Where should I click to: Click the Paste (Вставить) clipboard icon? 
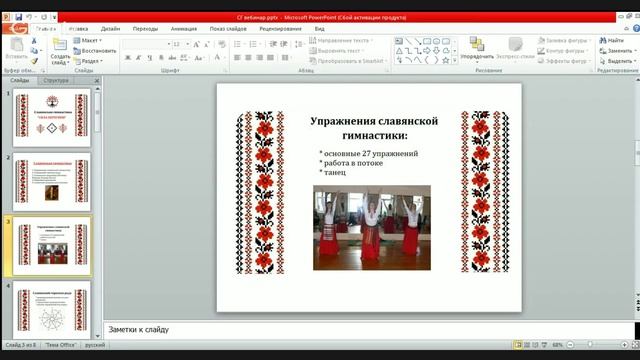[17, 44]
